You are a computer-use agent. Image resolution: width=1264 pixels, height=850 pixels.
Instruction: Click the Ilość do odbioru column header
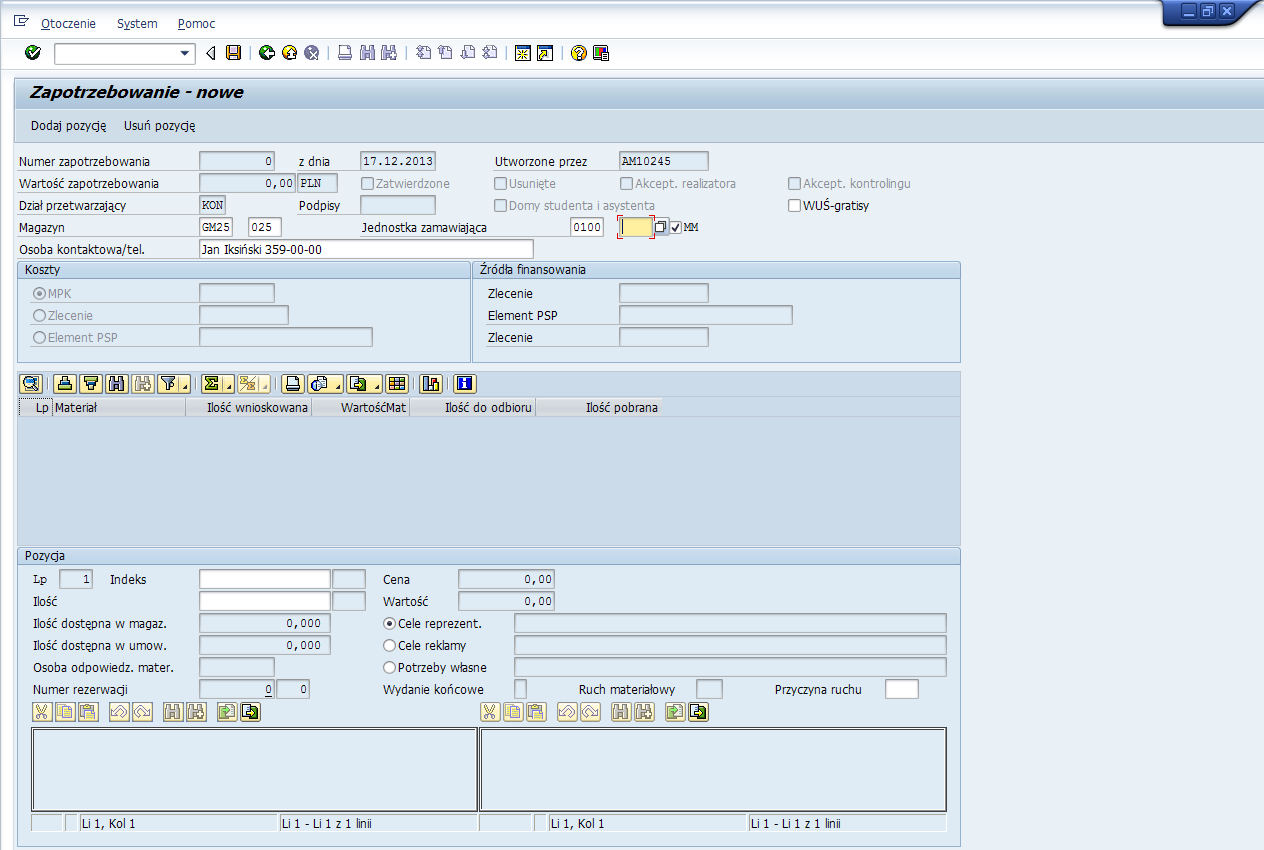(x=473, y=408)
